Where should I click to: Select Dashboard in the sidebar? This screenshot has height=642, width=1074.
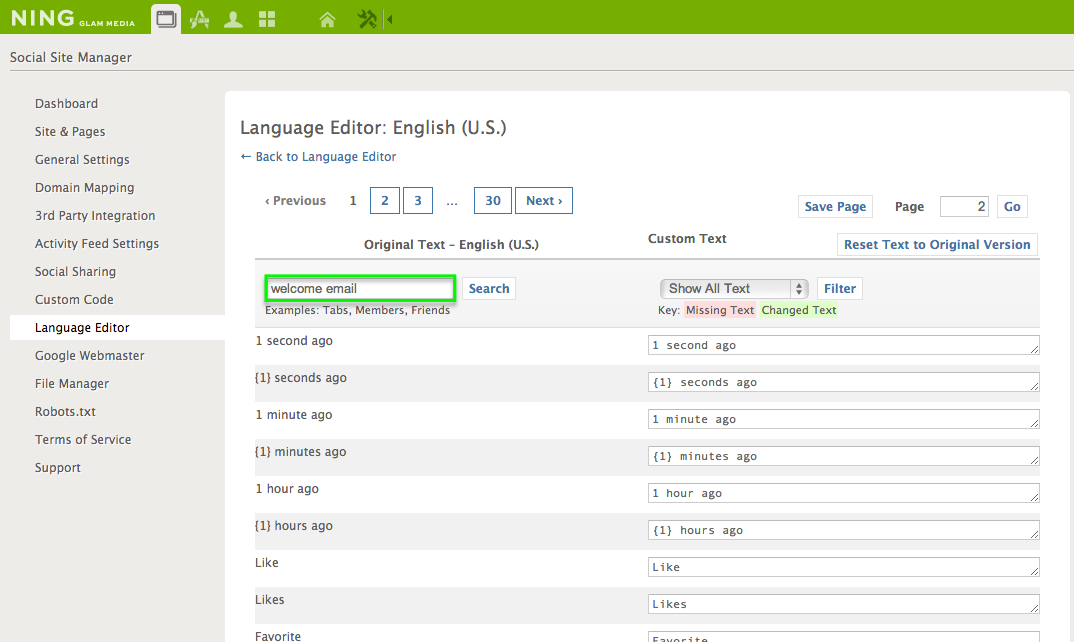coord(66,103)
